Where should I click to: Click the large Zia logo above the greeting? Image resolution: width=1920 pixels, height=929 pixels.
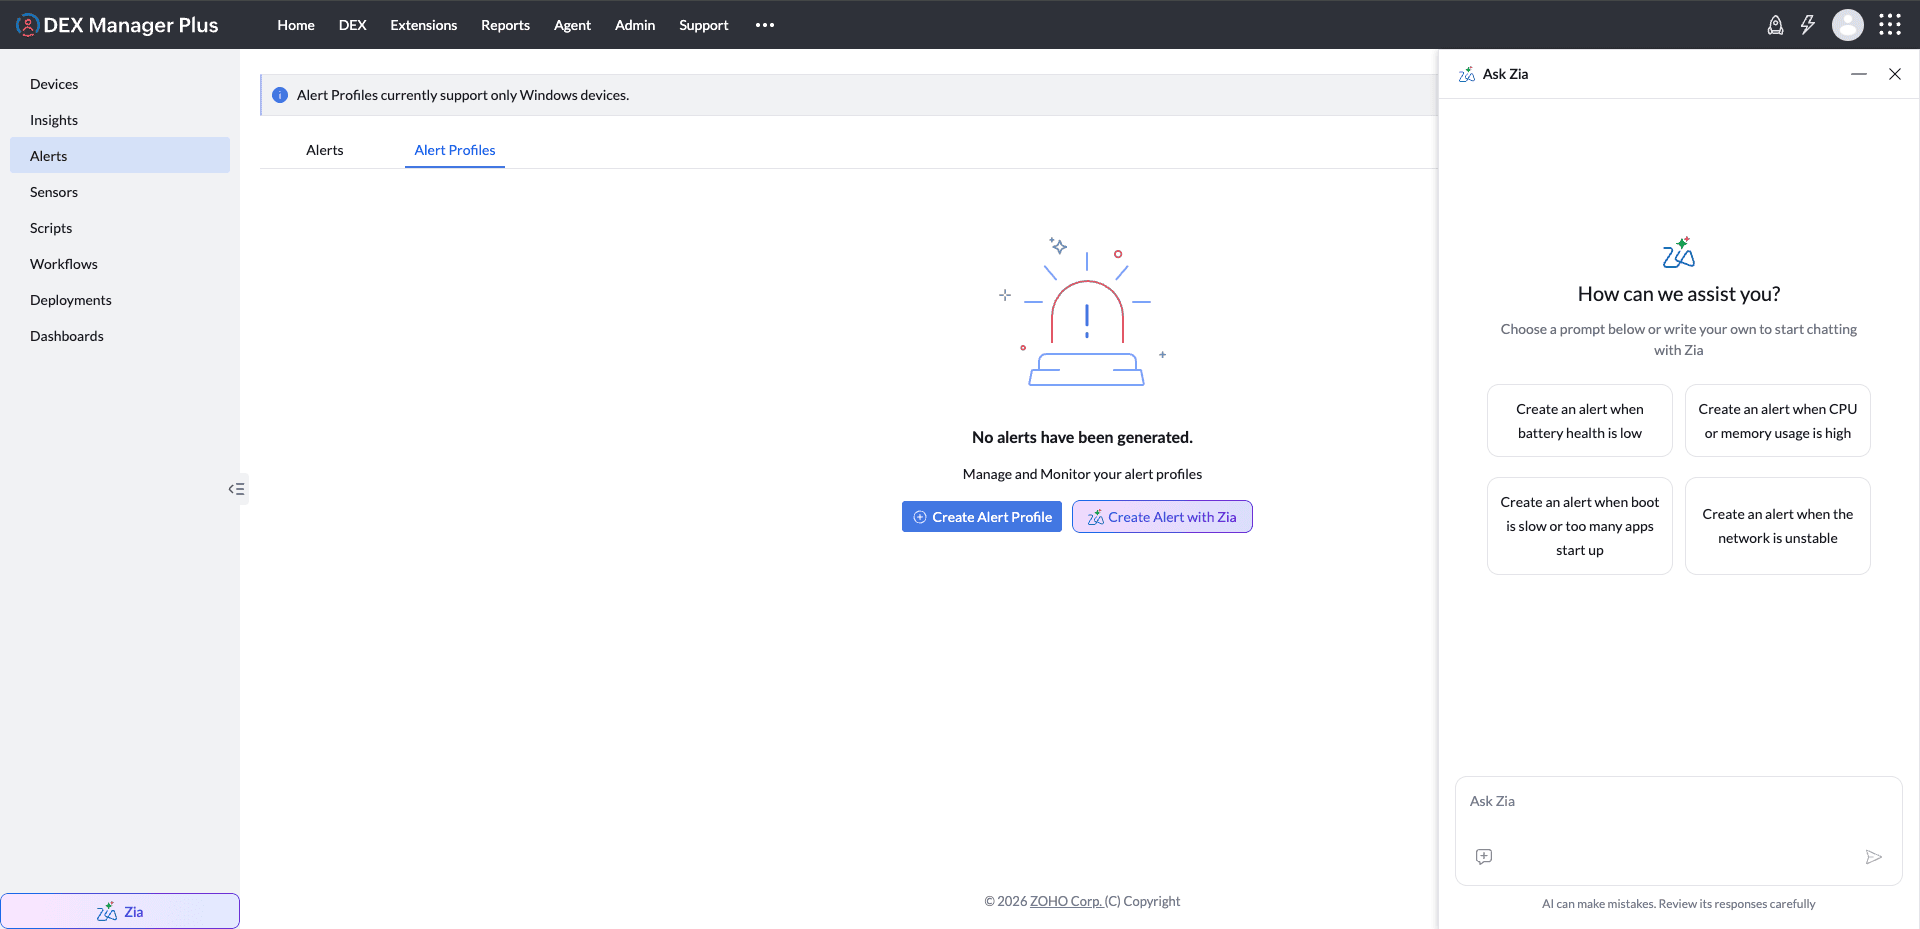coord(1679,252)
